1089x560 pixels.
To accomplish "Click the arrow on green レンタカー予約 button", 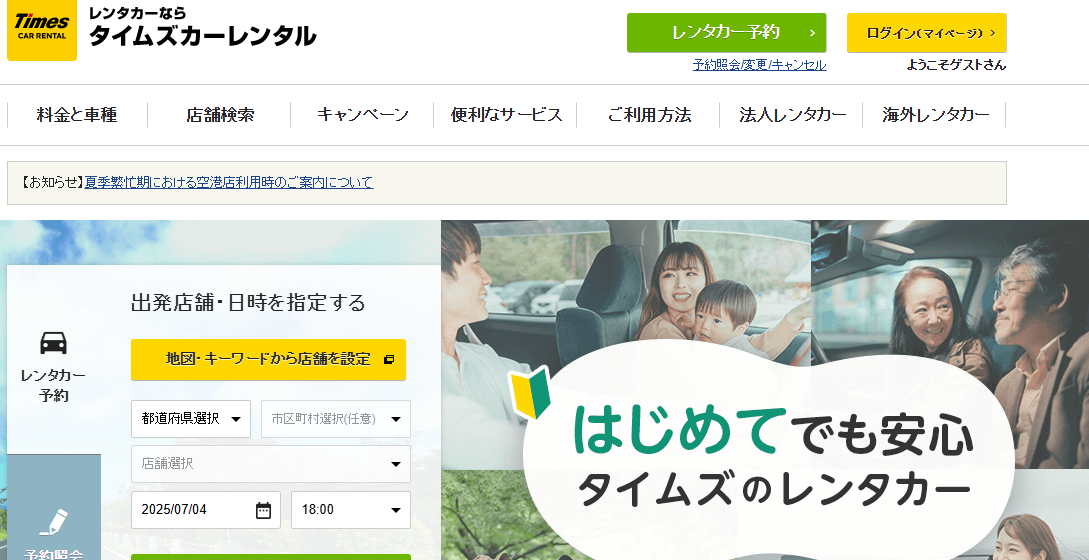I will point(811,33).
